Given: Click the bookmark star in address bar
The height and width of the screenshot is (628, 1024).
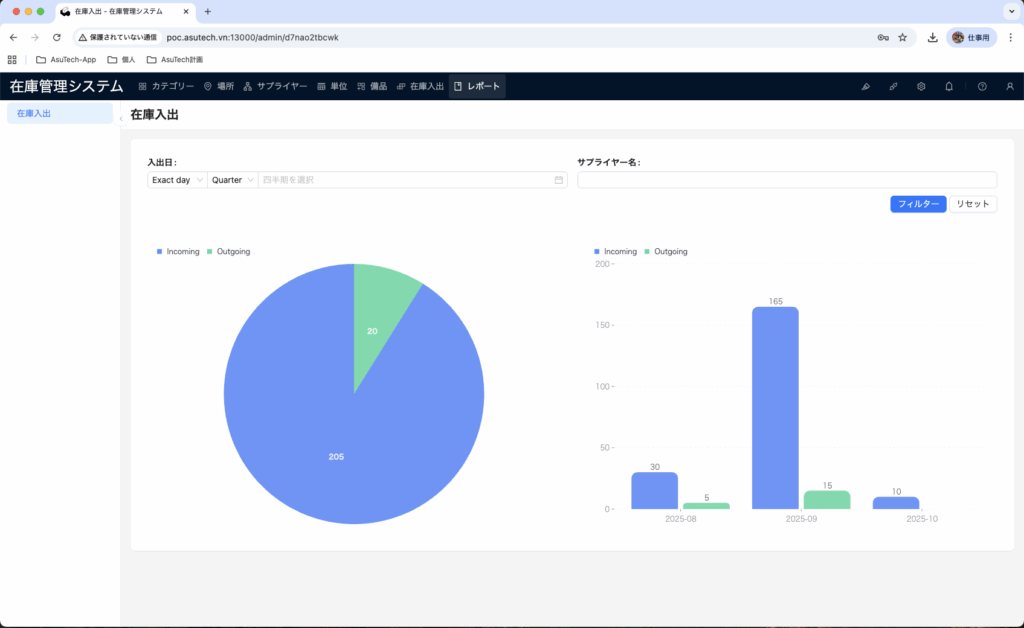Looking at the screenshot, I should (x=902, y=37).
